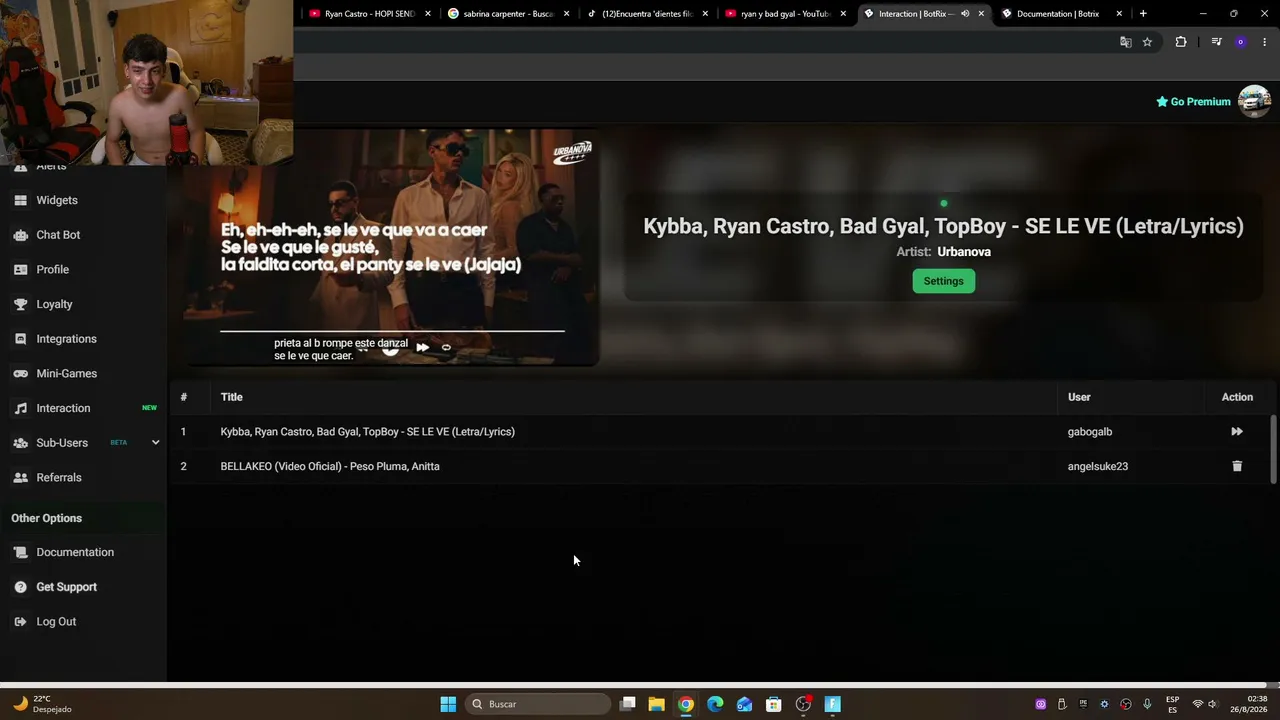Viewport: 1280px width, 720px height.
Task: Click the Get Support link
Action: click(x=66, y=587)
